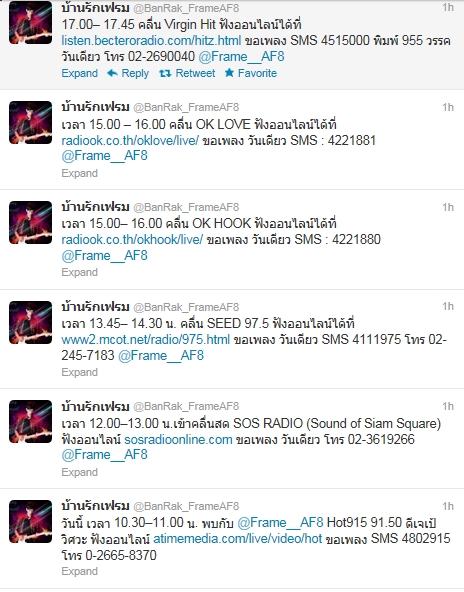Expand the OK HOOK tweet

80,272
